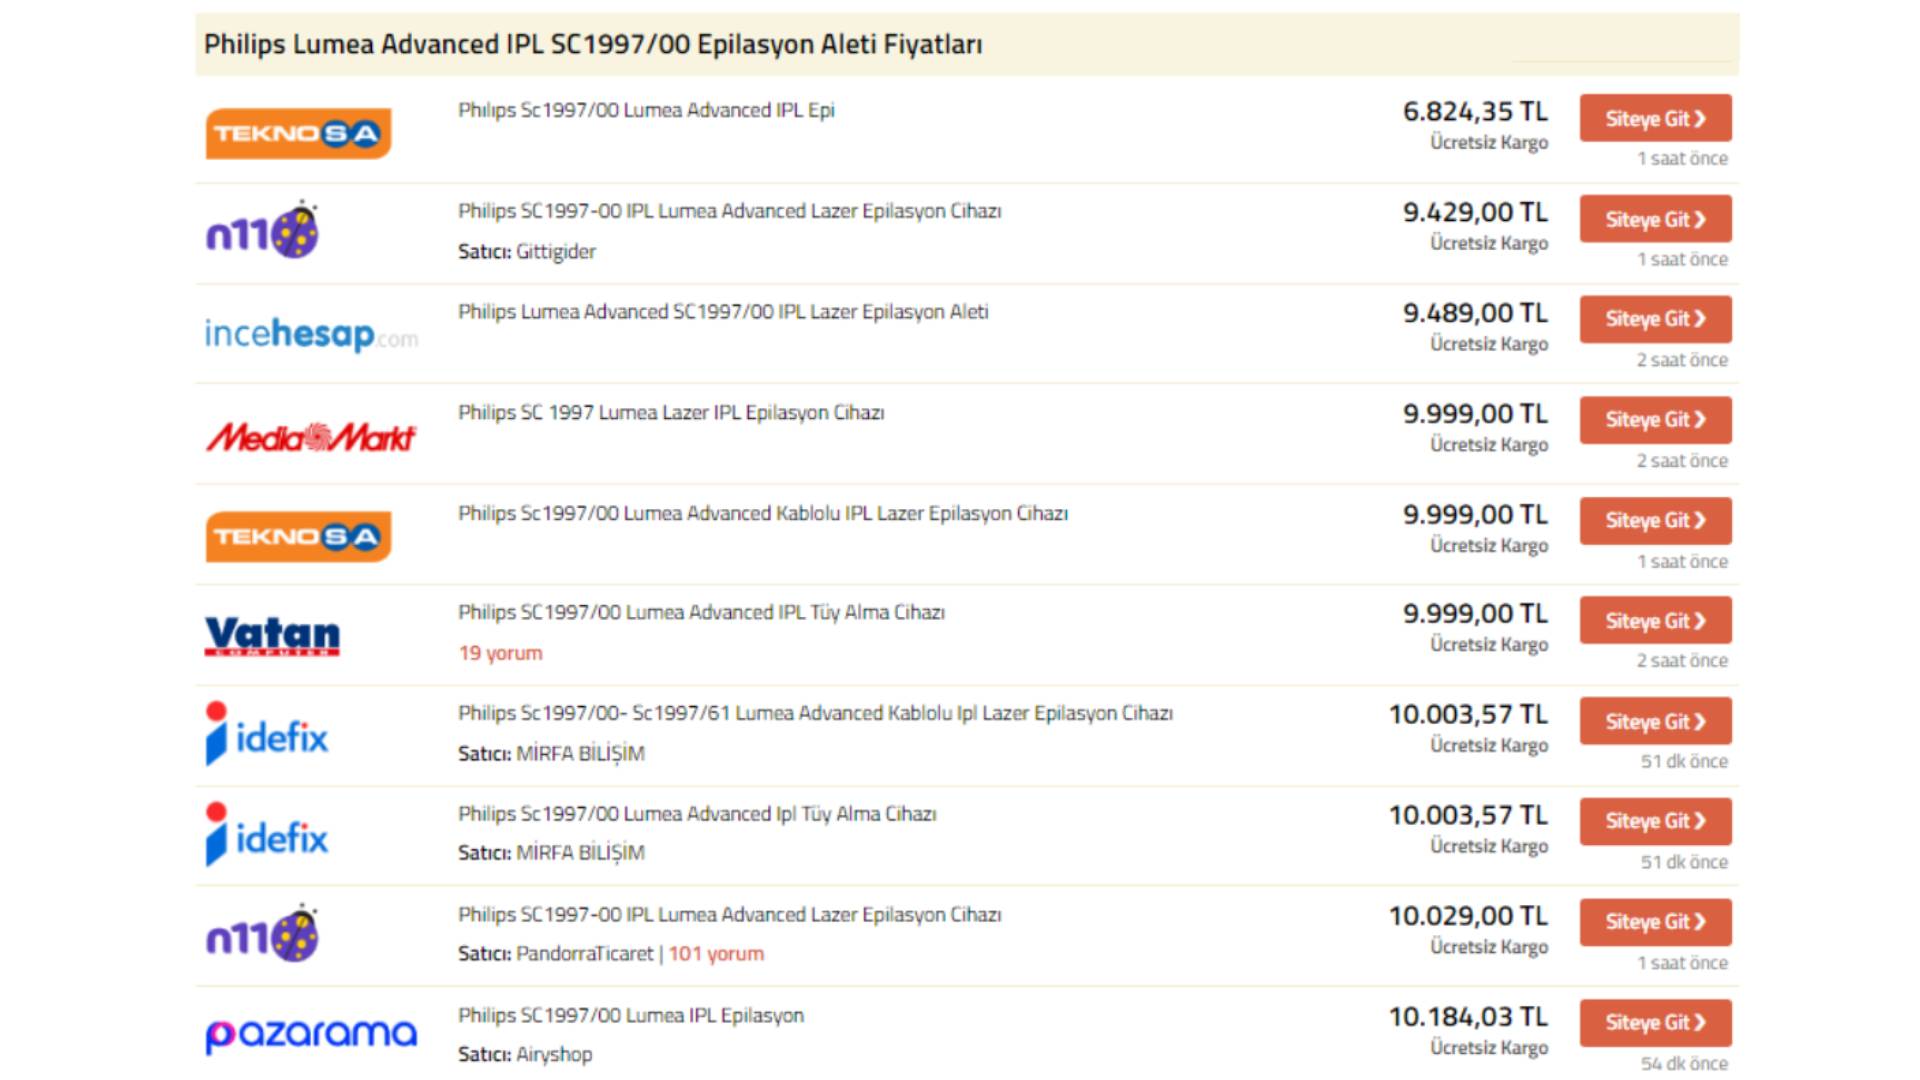Click the n11 logo for seller PandorraTicaret

[x=262, y=933]
